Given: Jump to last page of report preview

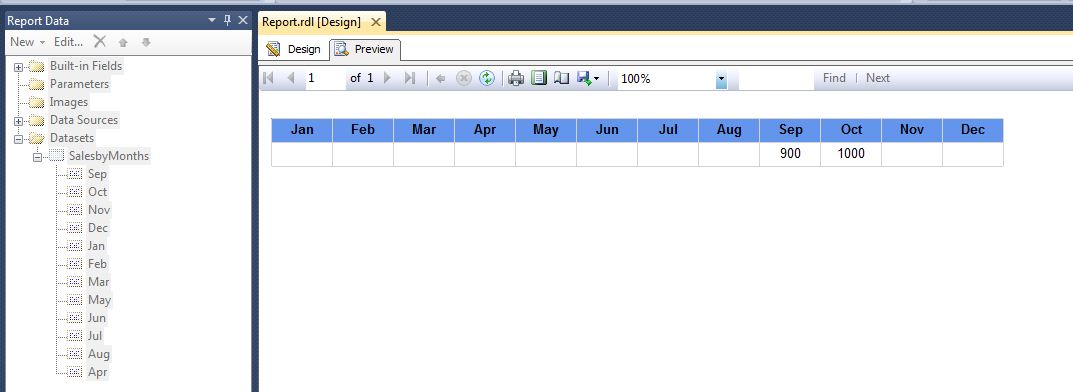Looking at the screenshot, I should pos(410,78).
